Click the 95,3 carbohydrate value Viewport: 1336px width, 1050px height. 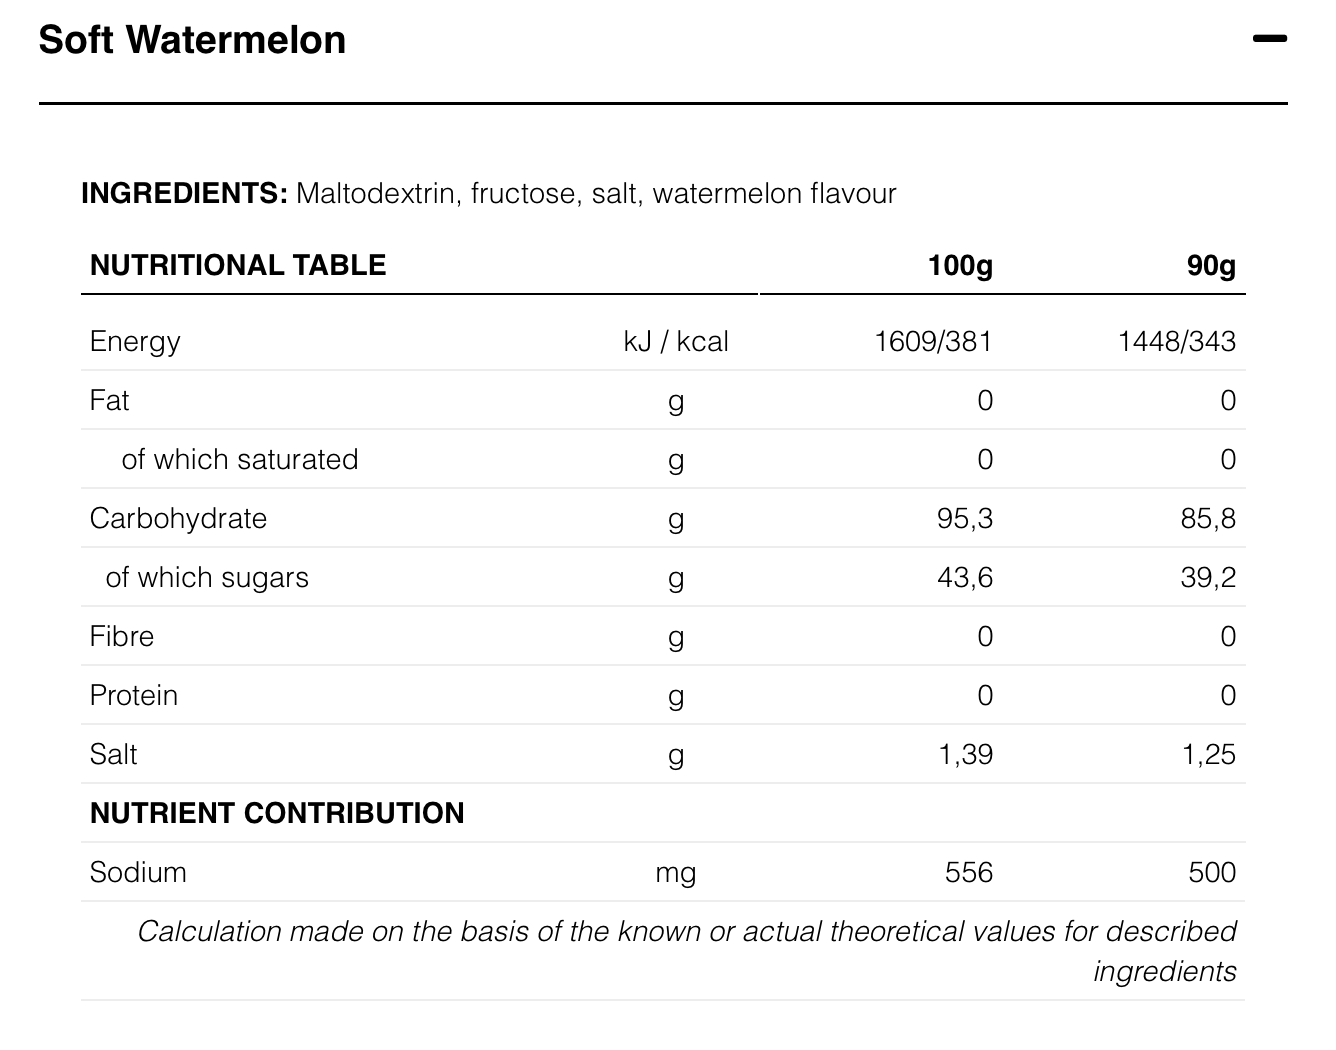(965, 519)
